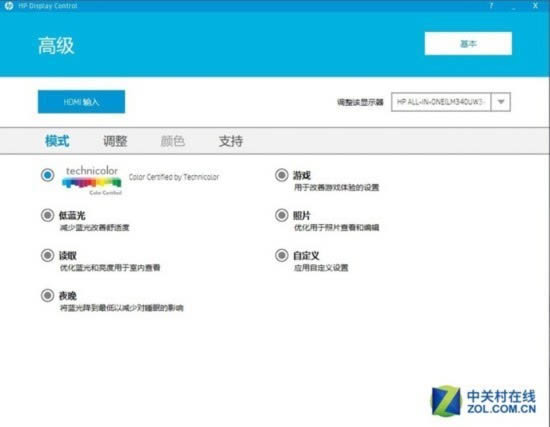This screenshot has height=427, width=550.
Task: Click the 'HP Display Control' window title
Action: pyautogui.click(x=47, y=6)
